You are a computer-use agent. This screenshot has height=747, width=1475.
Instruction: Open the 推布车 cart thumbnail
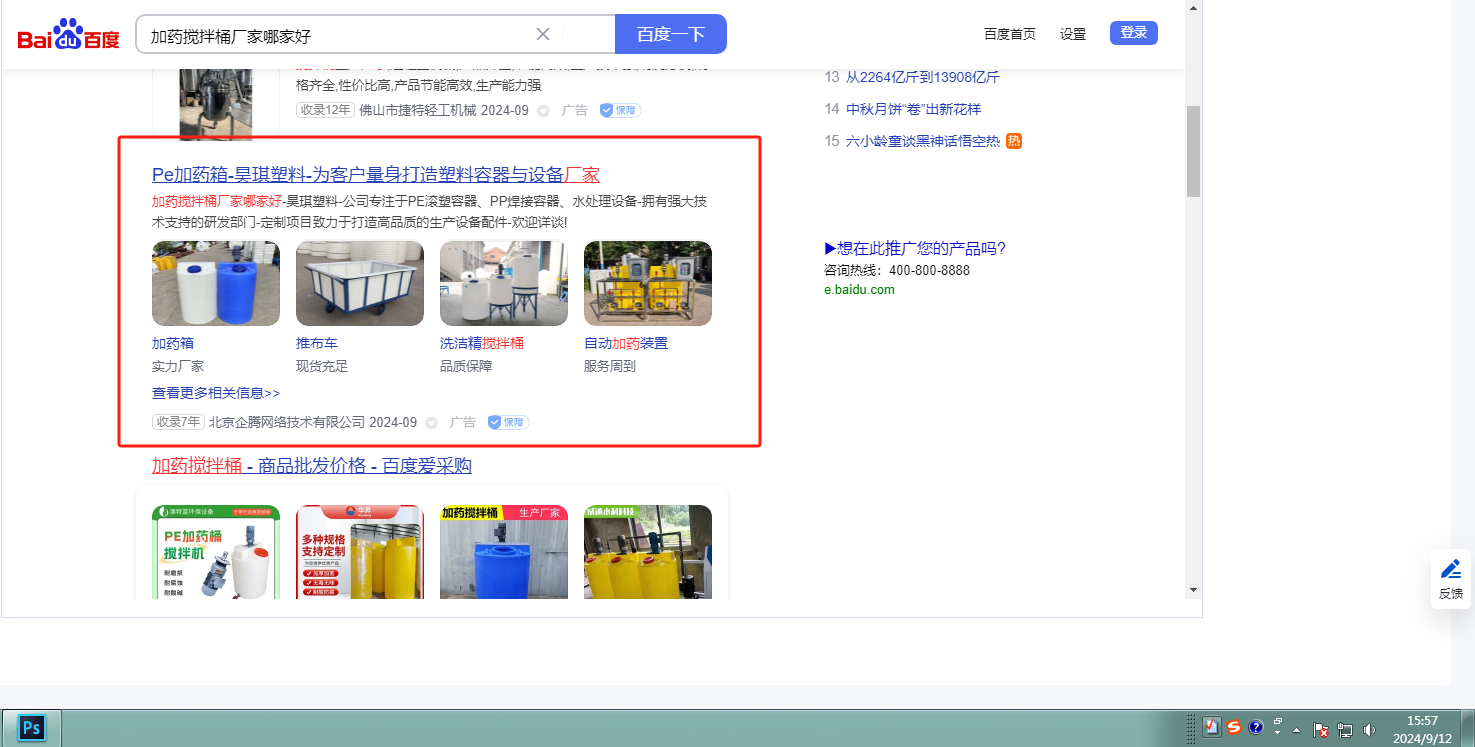tap(360, 283)
